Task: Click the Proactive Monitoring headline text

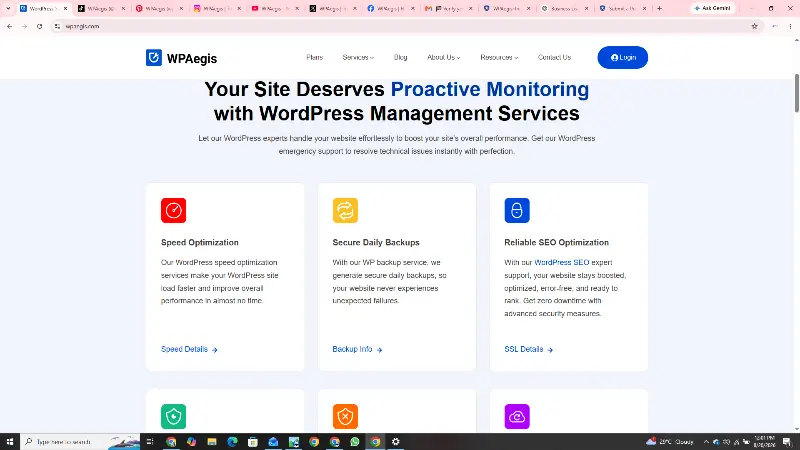Action: pos(490,89)
